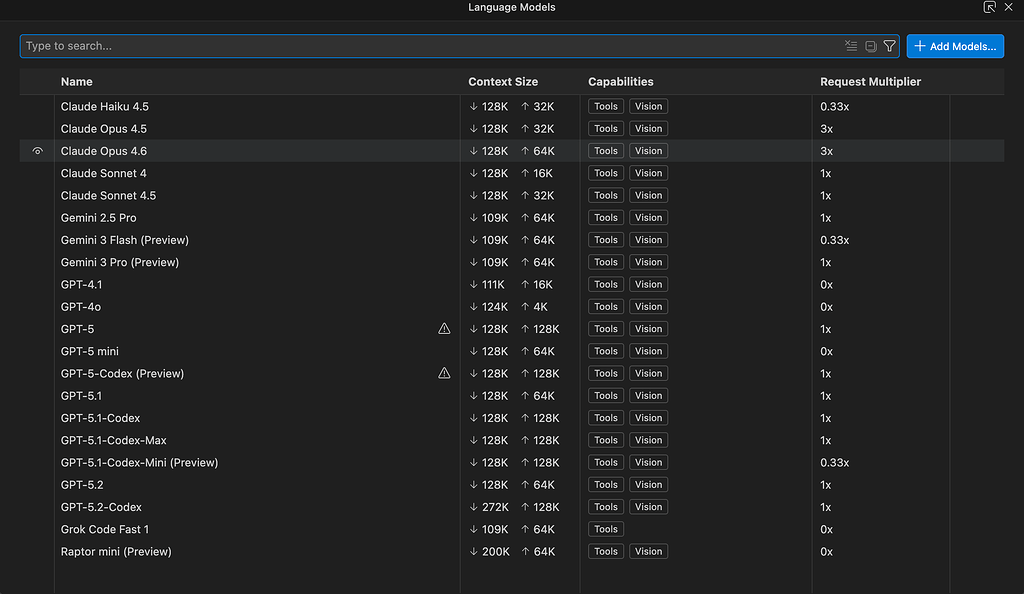This screenshot has height=594, width=1024.
Task: Select the GPT-5.1 model name
Action: click(82, 396)
